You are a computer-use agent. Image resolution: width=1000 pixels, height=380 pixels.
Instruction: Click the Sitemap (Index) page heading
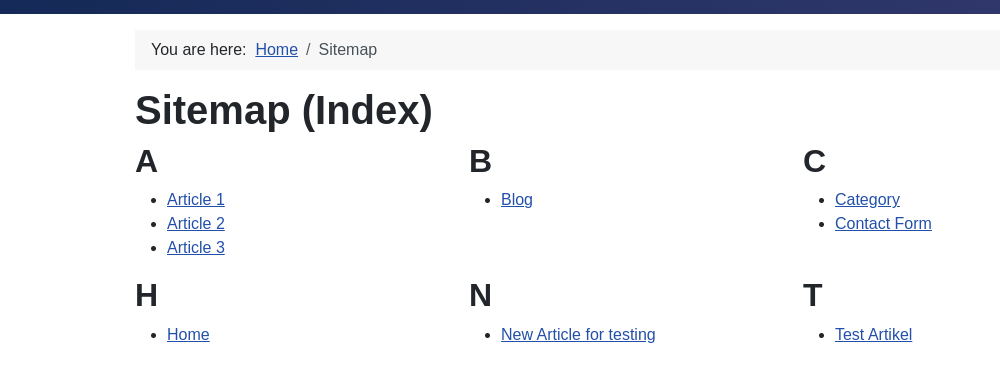click(284, 110)
